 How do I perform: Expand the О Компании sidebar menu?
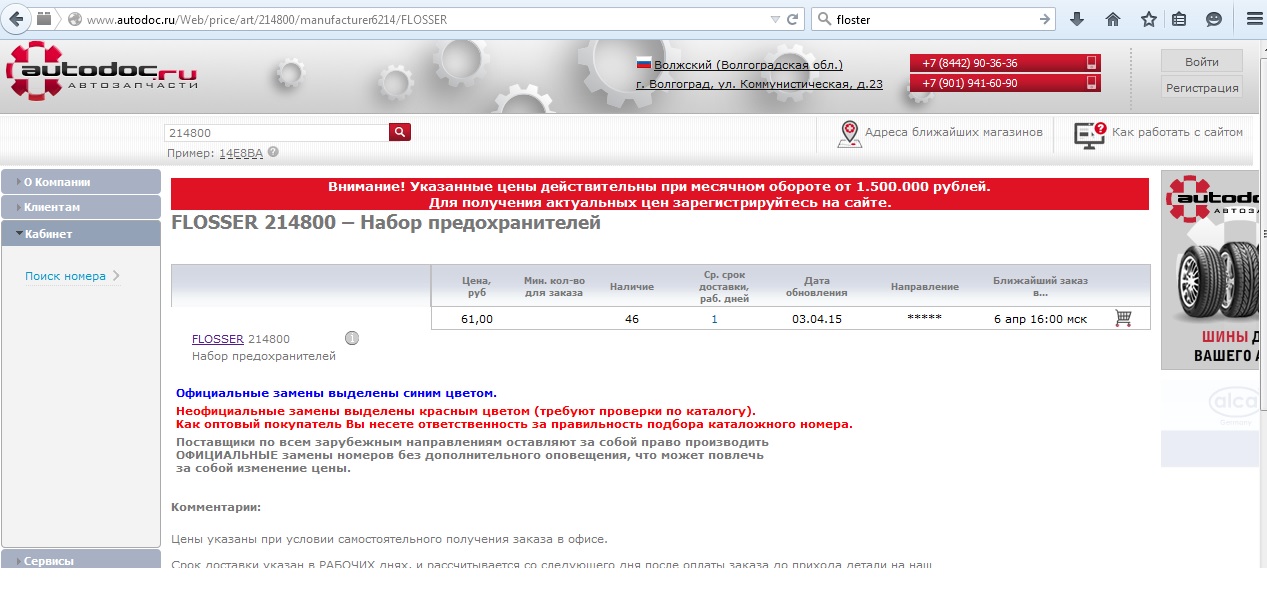[x=81, y=182]
